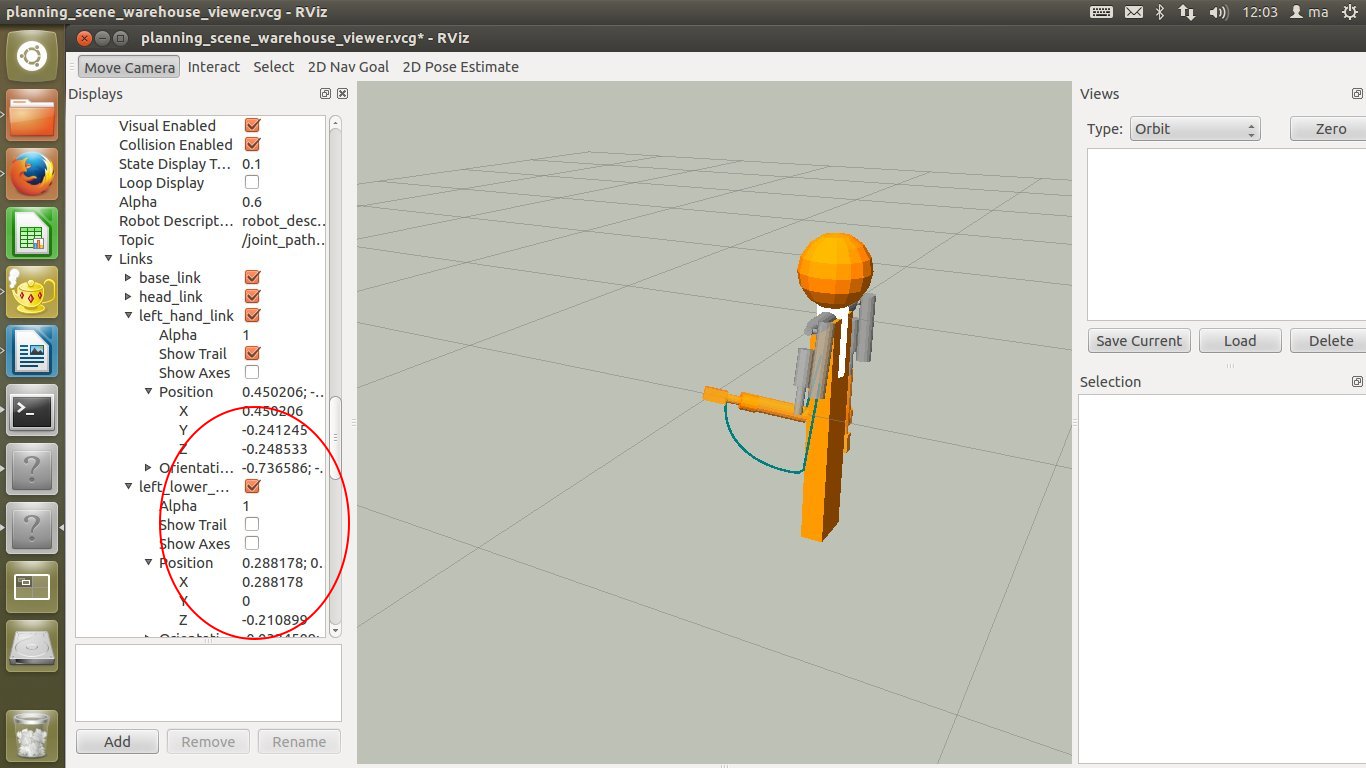The height and width of the screenshot is (768, 1366).
Task: Activate the 2D Nav Goal tool
Action: pyautogui.click(x=348, y=67)
